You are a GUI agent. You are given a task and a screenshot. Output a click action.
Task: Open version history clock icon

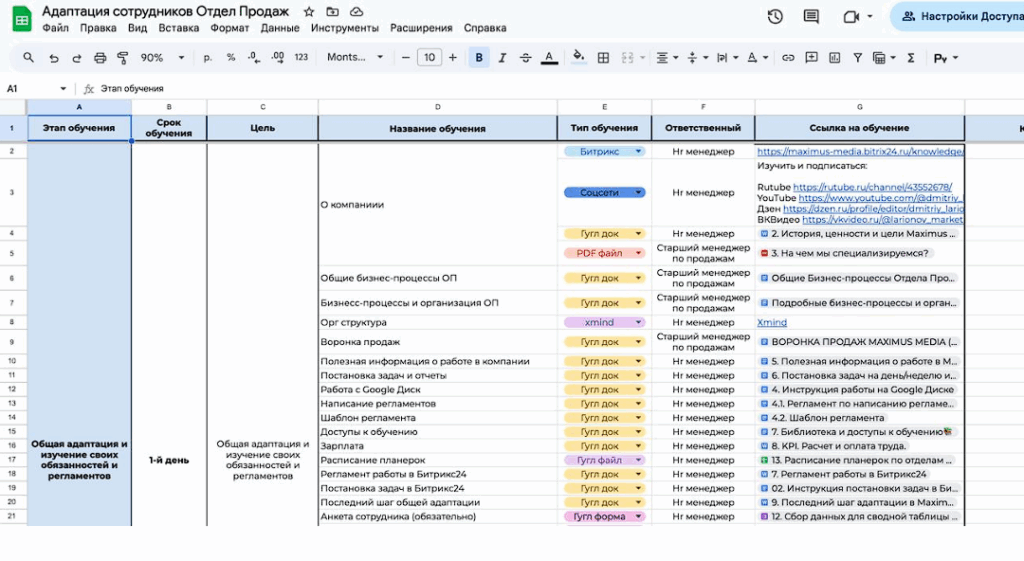click(x=775, y=17)
